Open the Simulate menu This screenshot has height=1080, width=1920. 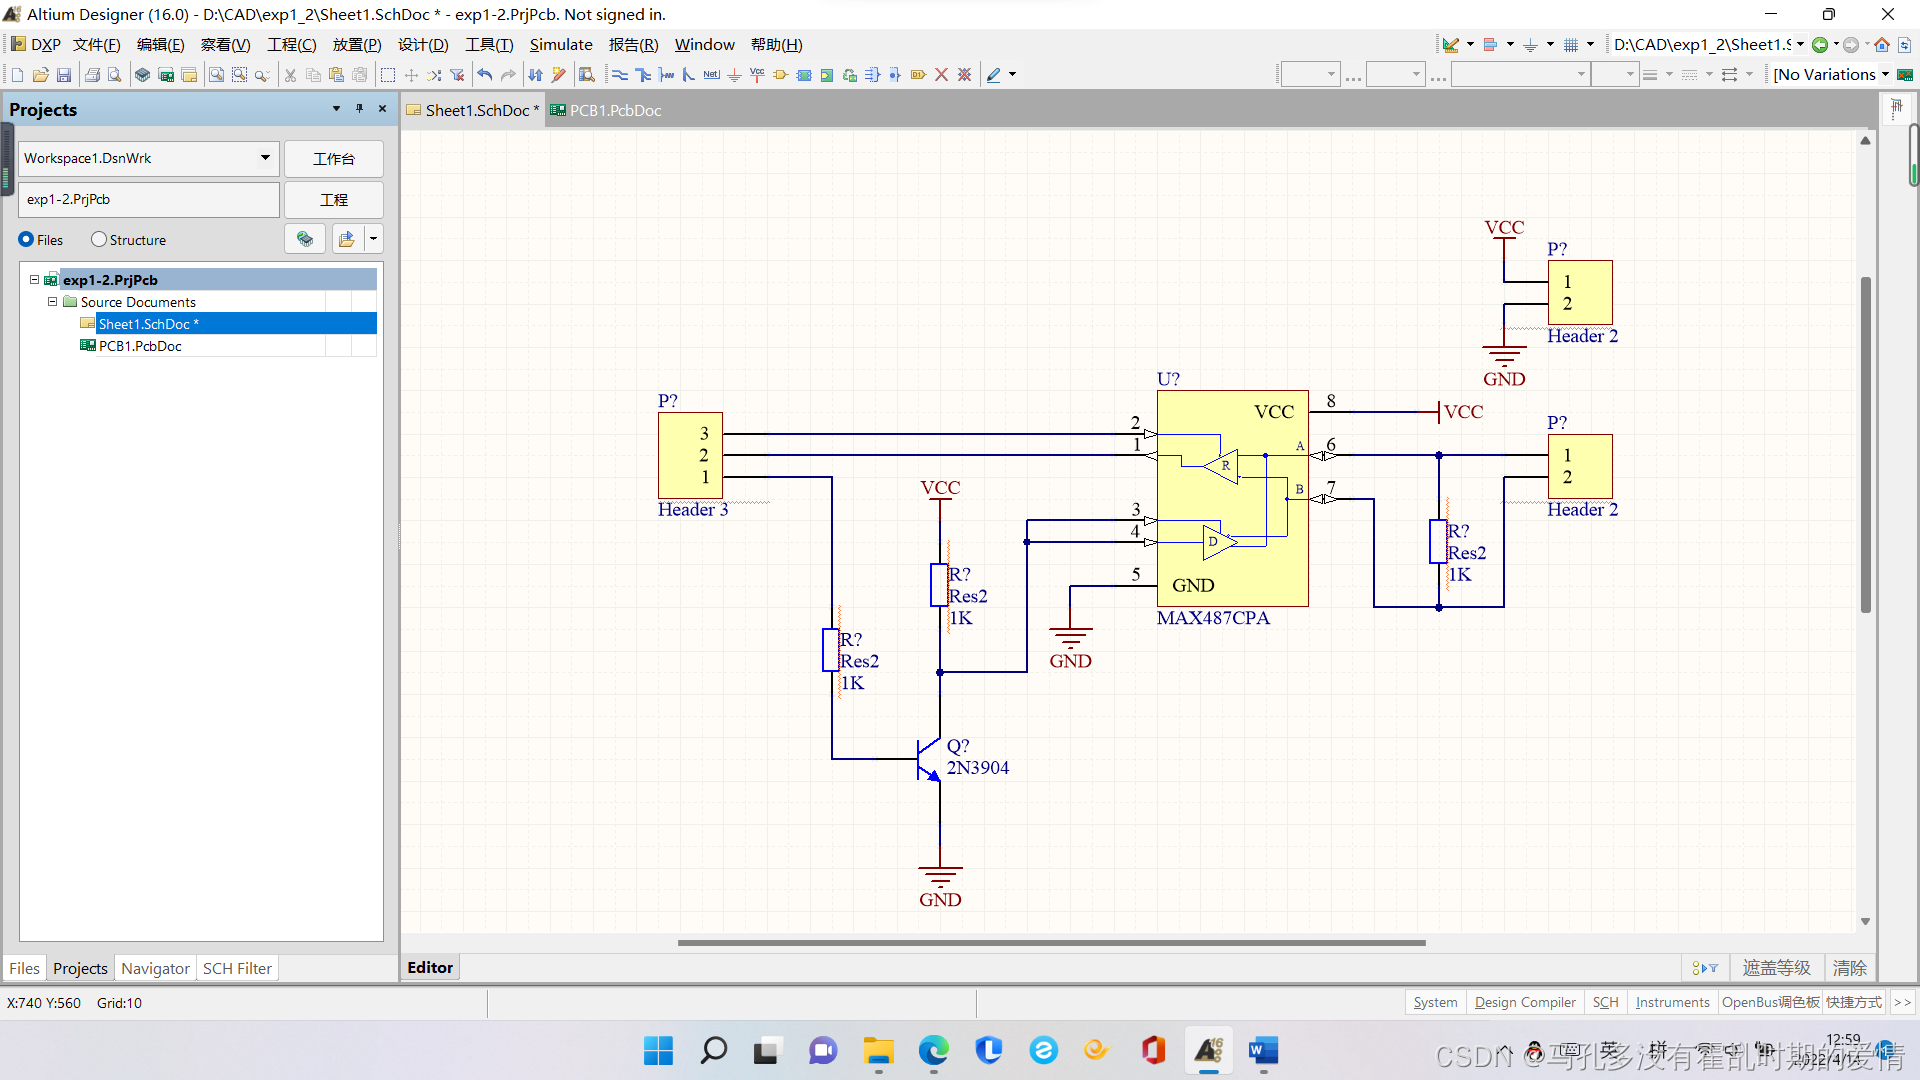(x=560, y=45)
